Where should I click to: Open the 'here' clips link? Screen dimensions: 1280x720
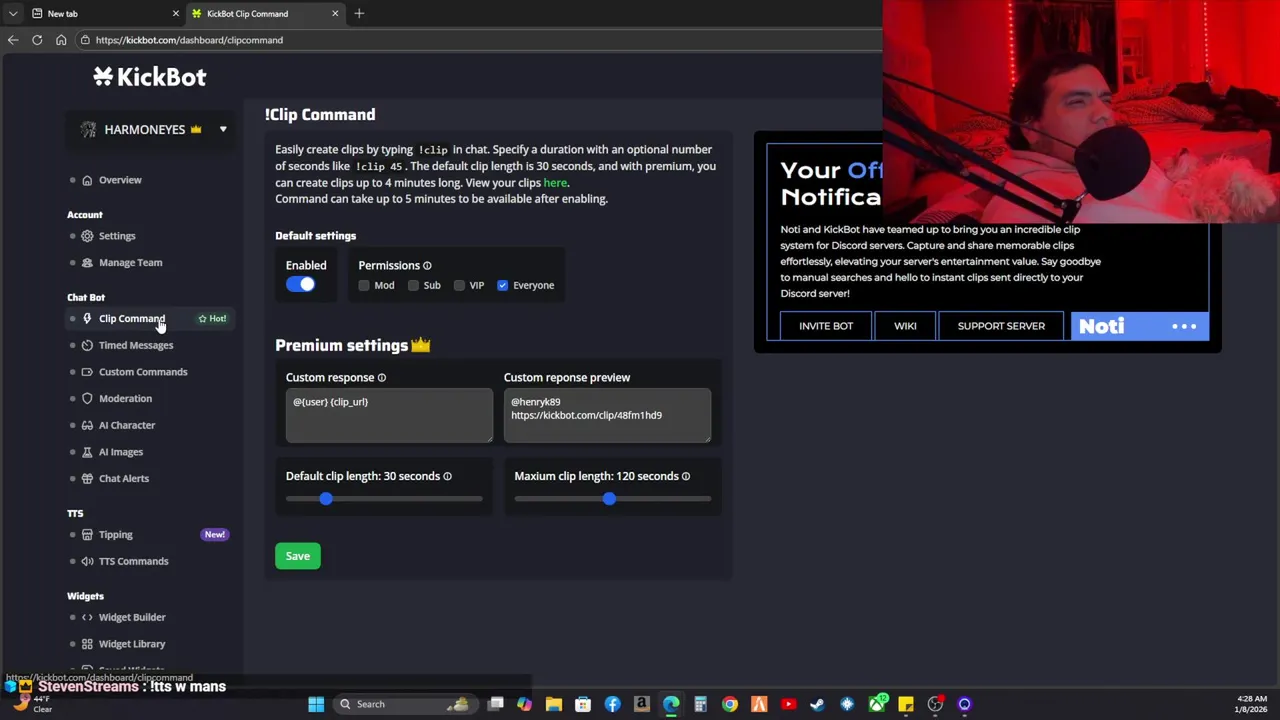[555, 183]
